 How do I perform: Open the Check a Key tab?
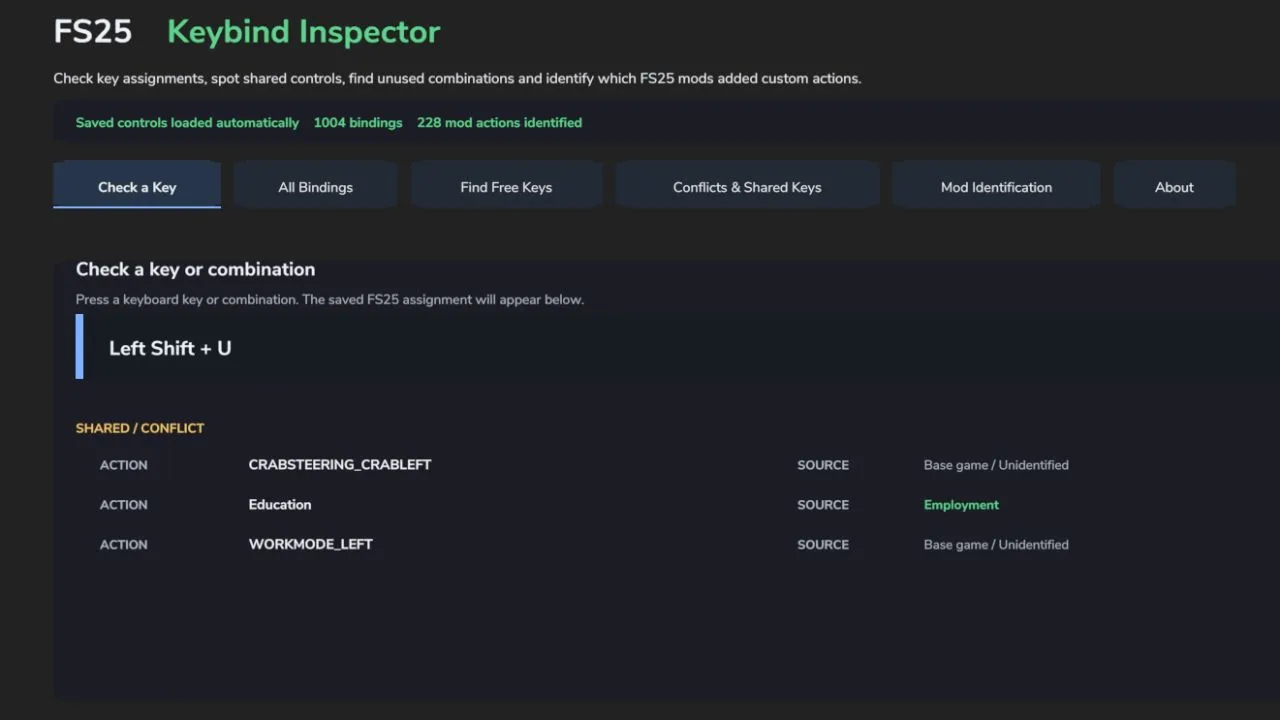tap(137, 186)
